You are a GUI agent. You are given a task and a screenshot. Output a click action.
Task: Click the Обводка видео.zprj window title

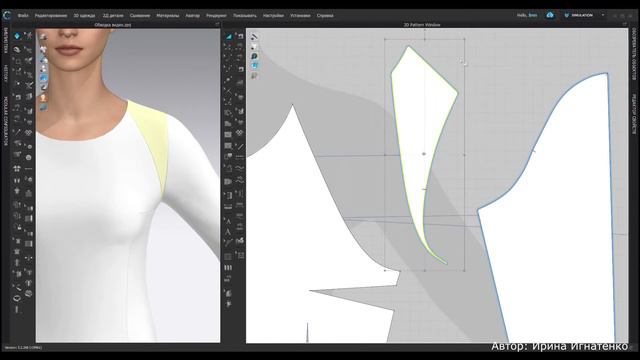(113, 25)
